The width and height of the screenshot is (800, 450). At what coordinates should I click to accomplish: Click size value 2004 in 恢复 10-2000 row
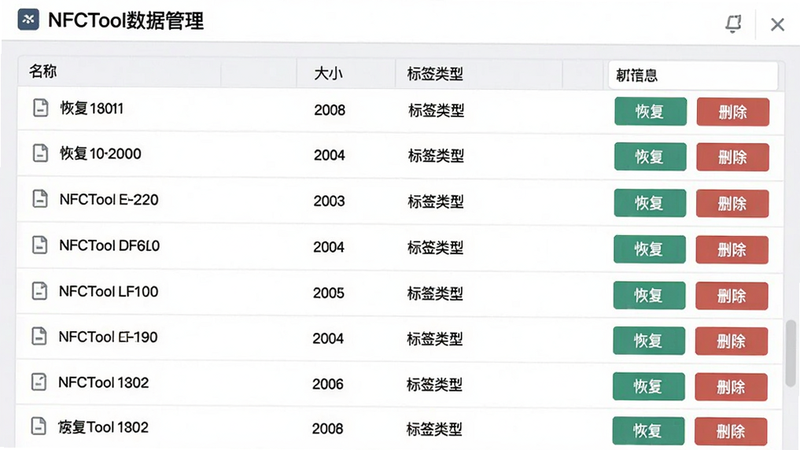click(x=330, y=155)
